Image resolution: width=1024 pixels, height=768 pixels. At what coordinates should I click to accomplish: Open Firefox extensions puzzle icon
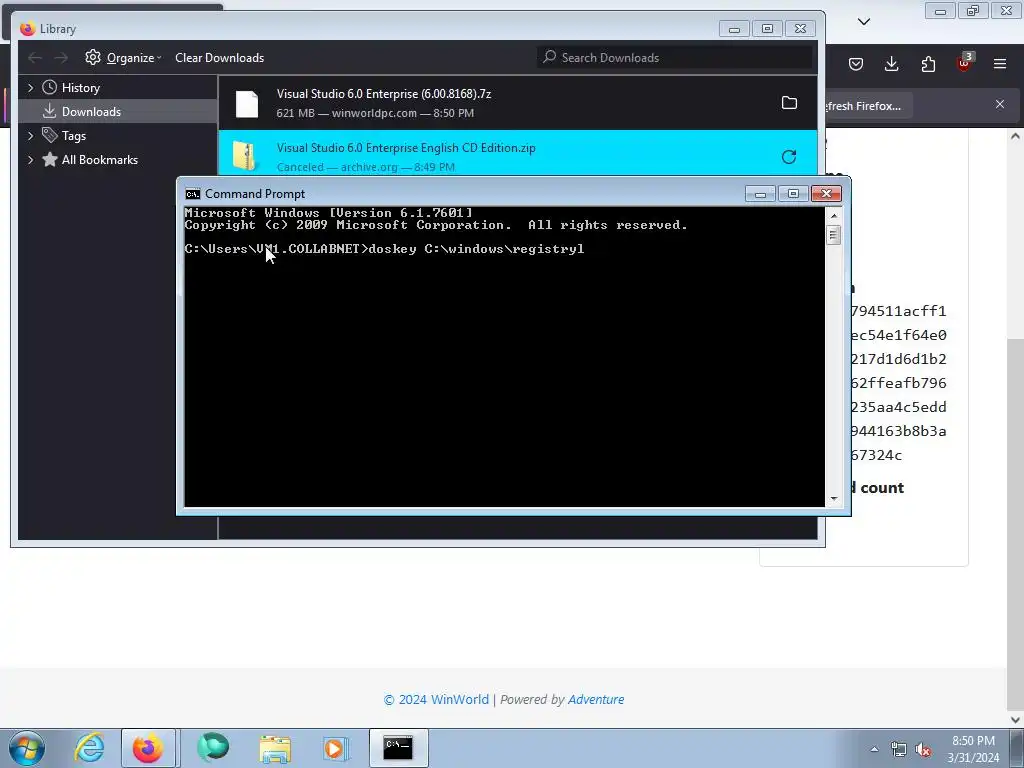pyautogui.click(x=928, y=64)
